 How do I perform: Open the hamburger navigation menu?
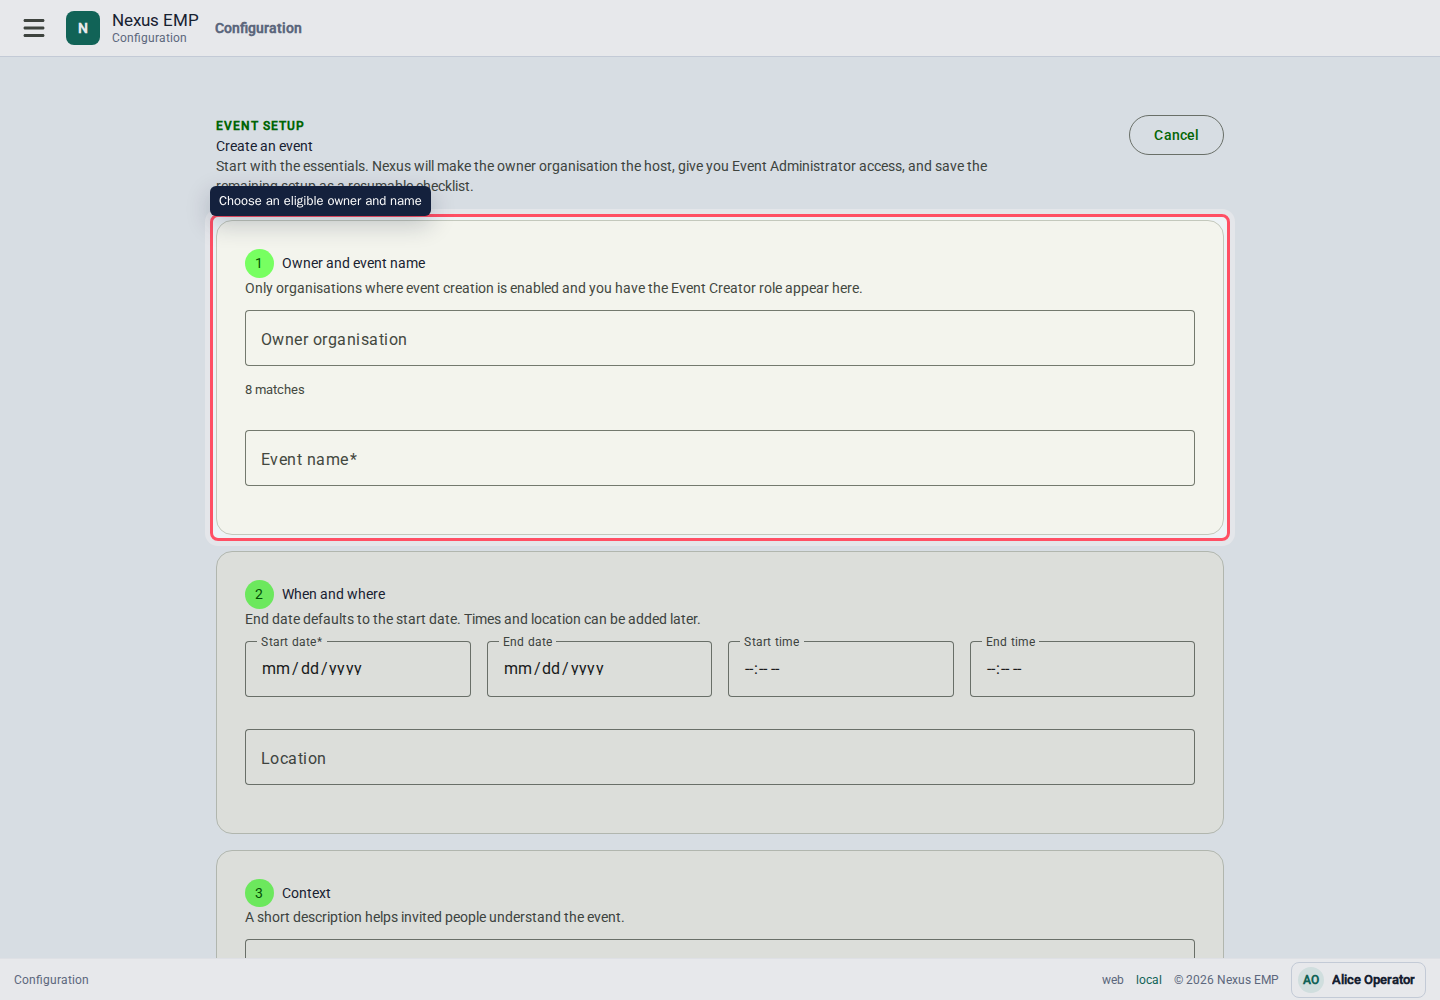pyautogui.click(x=34, y=28)
